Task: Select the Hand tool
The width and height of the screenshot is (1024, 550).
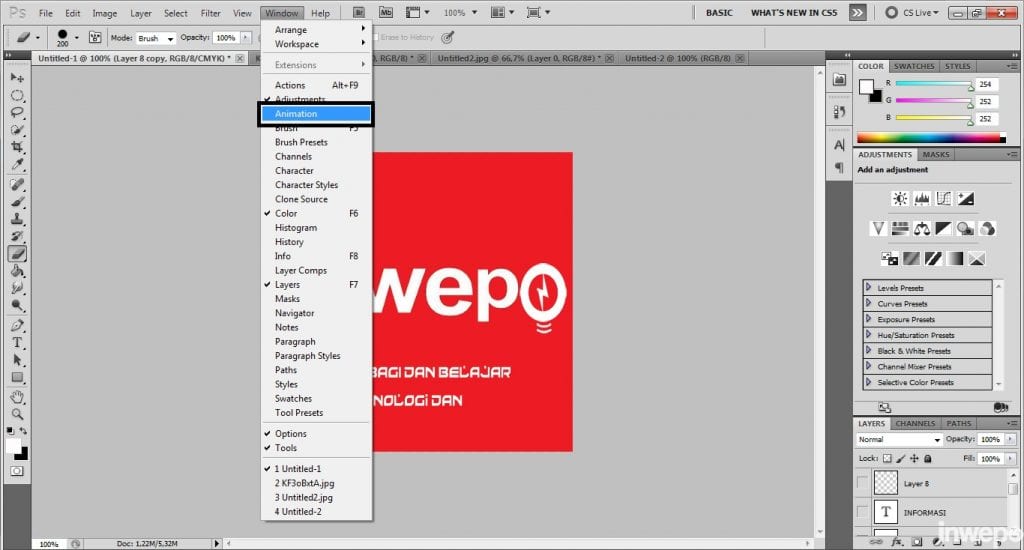Action: pos(17,397)
